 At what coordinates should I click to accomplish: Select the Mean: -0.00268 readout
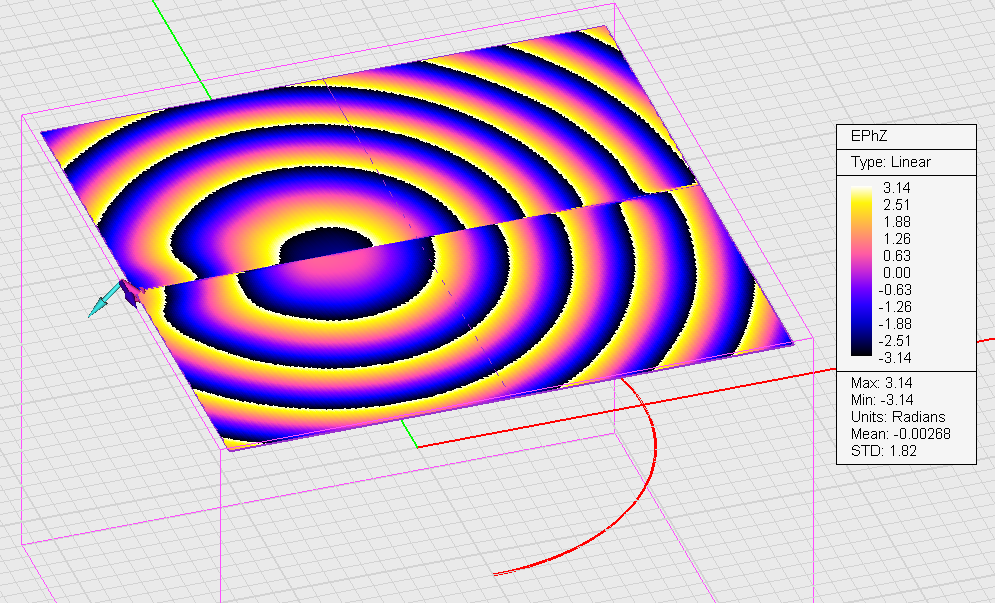point(891,434)
